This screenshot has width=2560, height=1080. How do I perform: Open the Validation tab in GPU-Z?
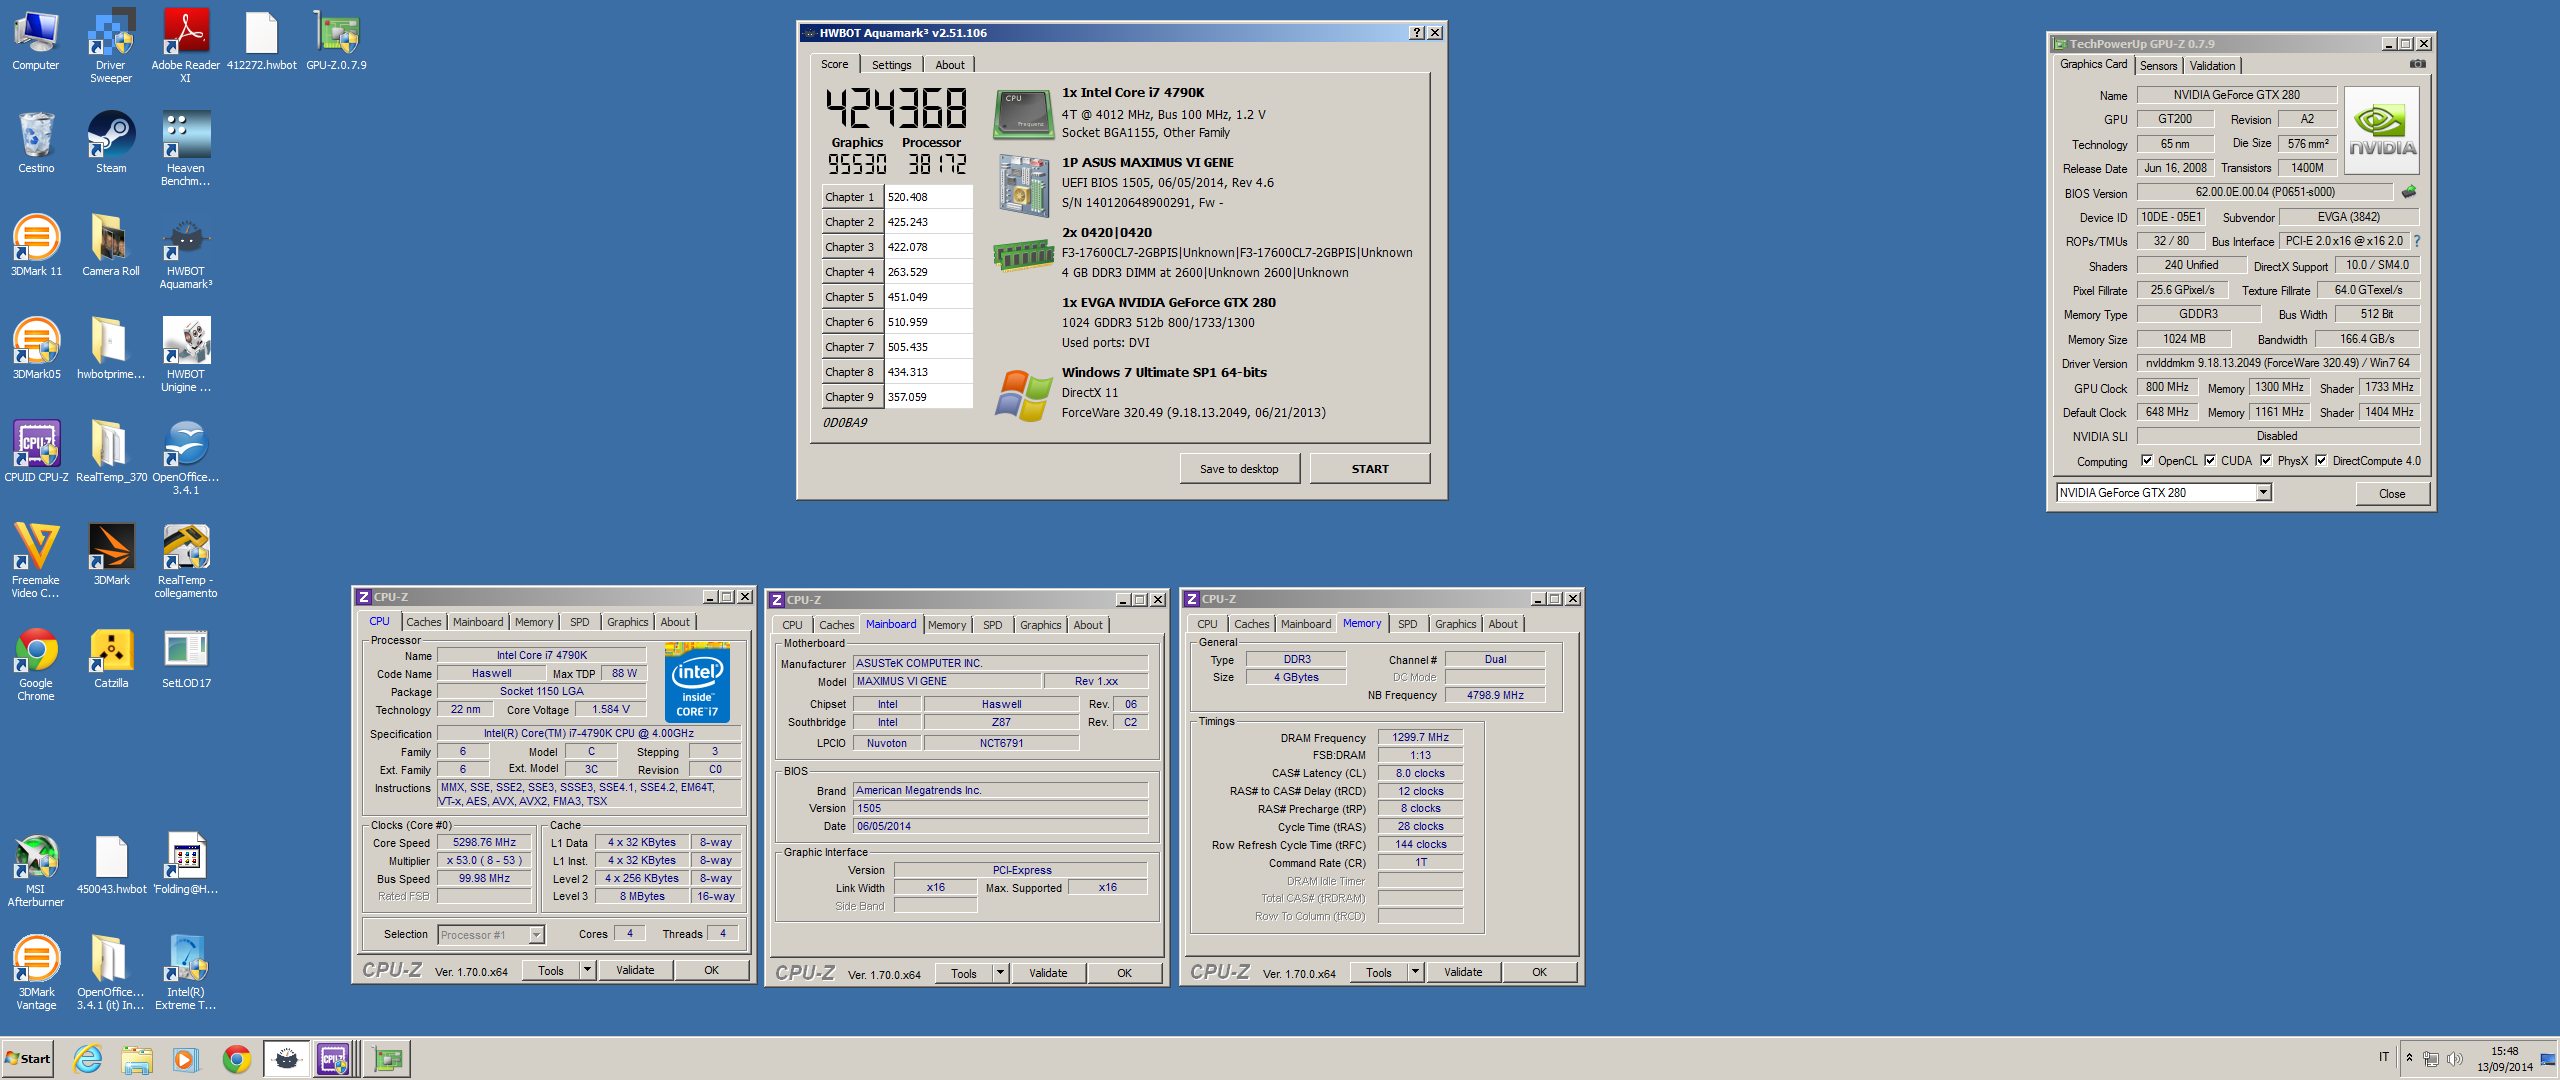2212,66
